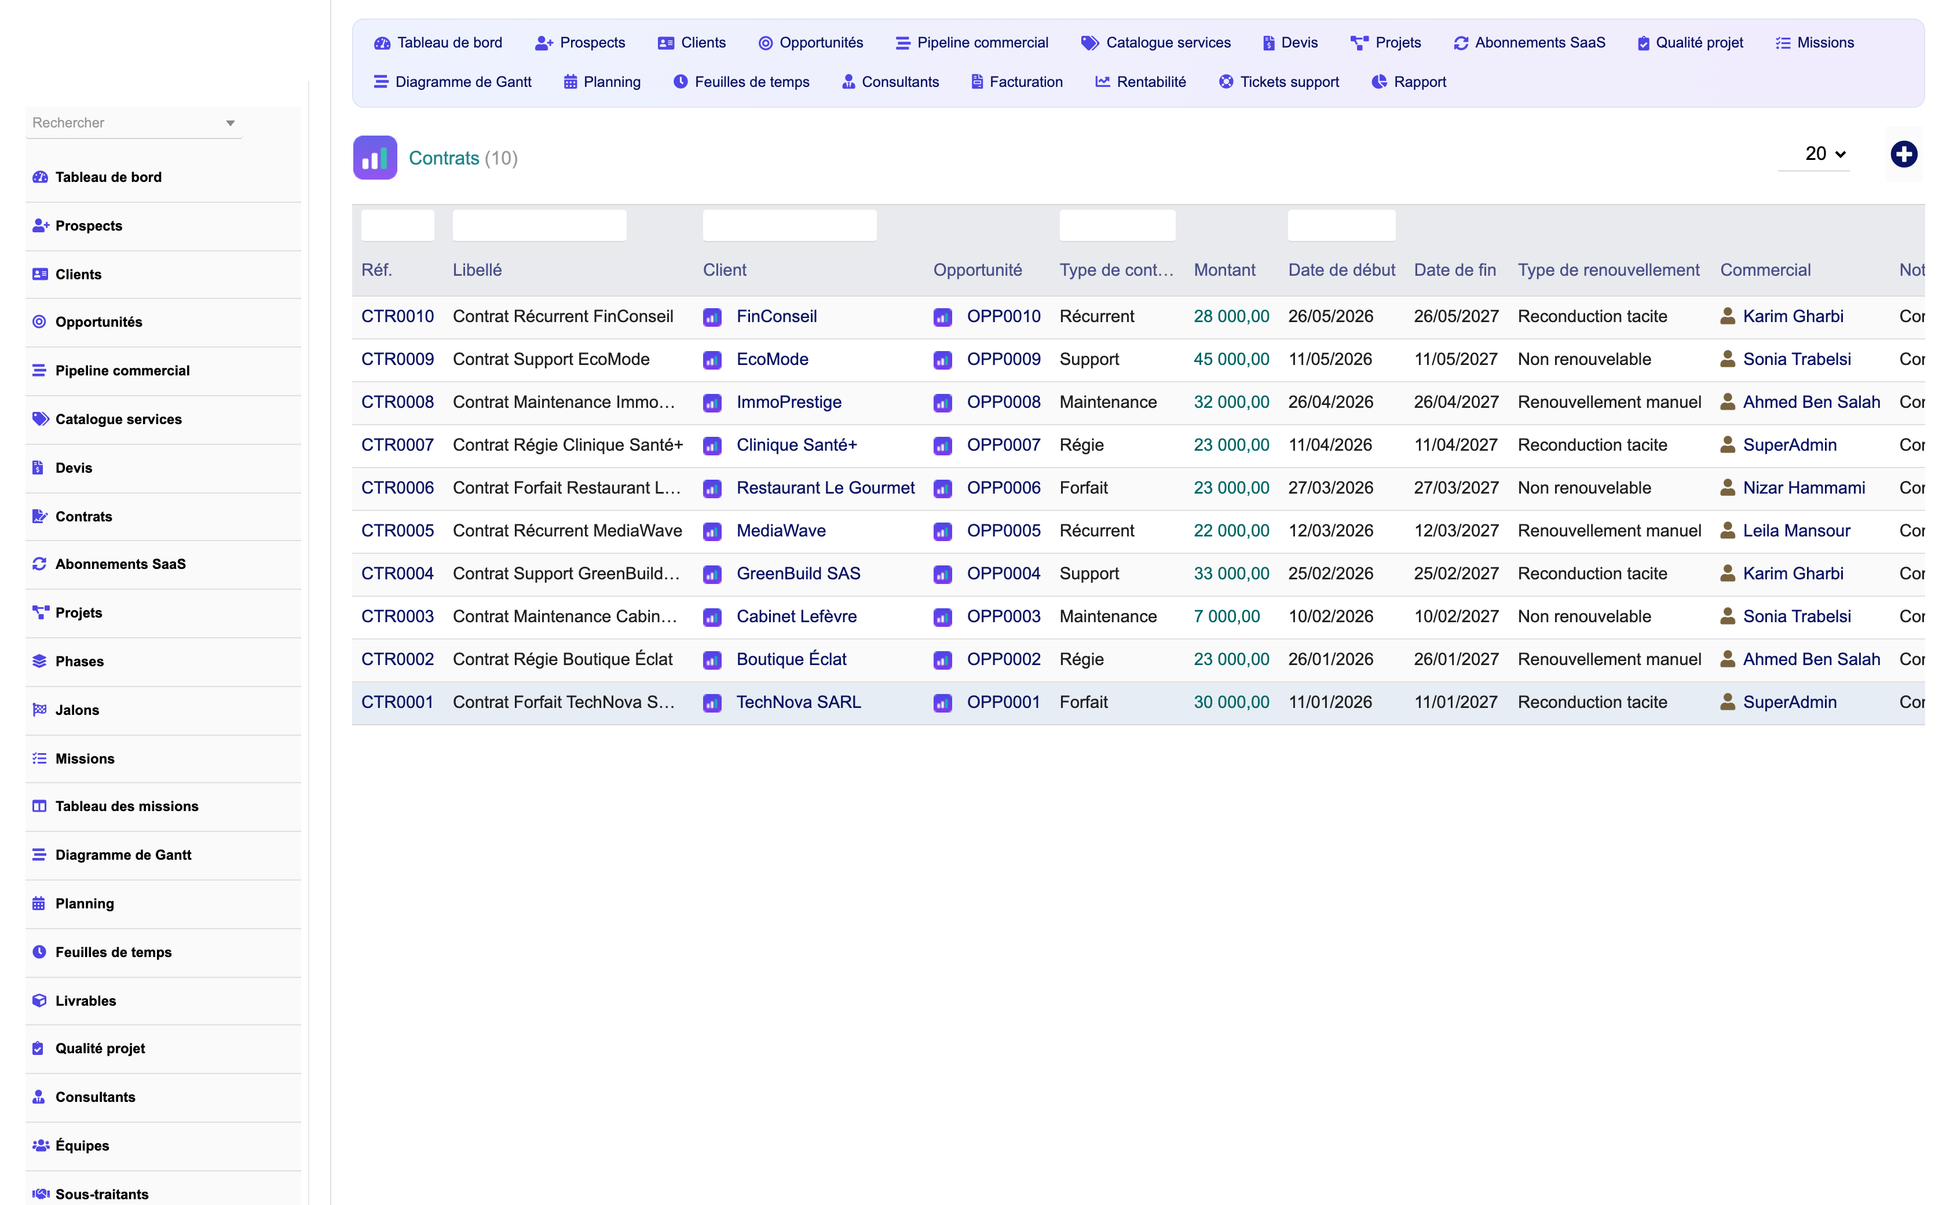
Task: Open Tickets support in the top menu
Action: coord(1279,82)
